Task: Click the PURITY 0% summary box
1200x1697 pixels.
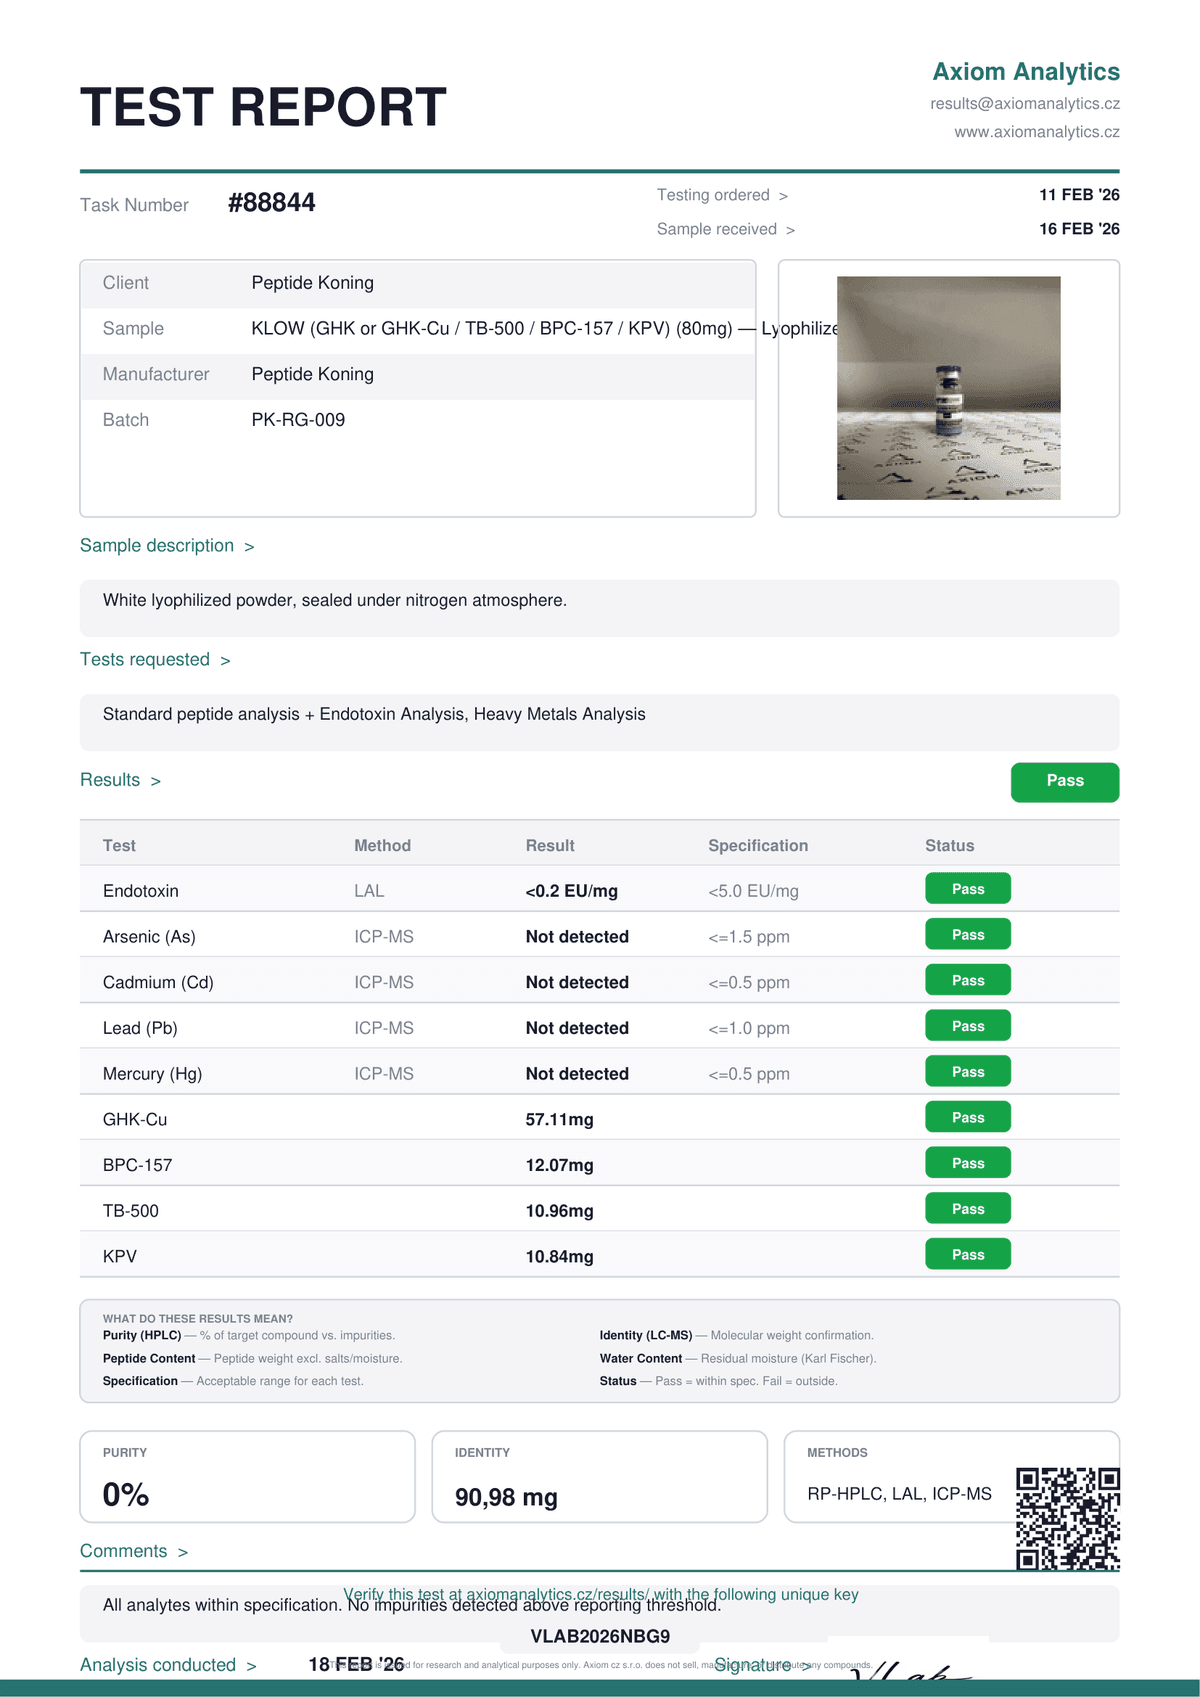Action: [x=247, y=1477]
